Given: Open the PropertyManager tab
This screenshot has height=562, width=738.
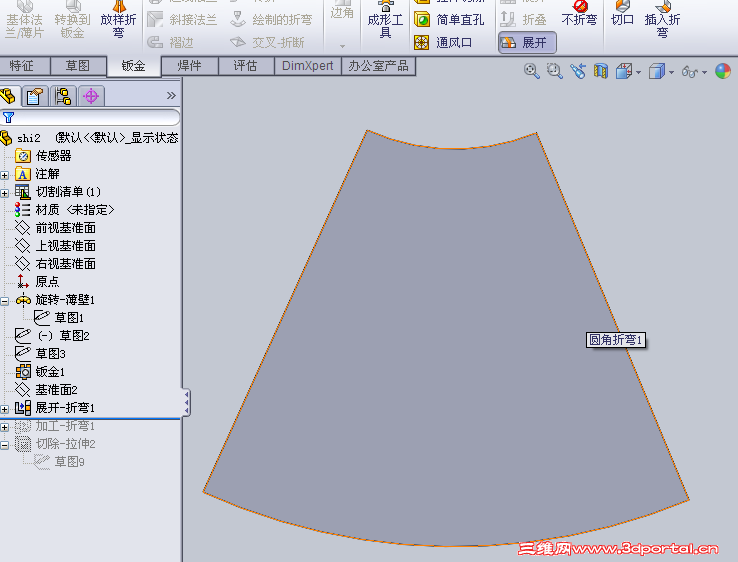Looking at the screenshot, I should [35, 96].
